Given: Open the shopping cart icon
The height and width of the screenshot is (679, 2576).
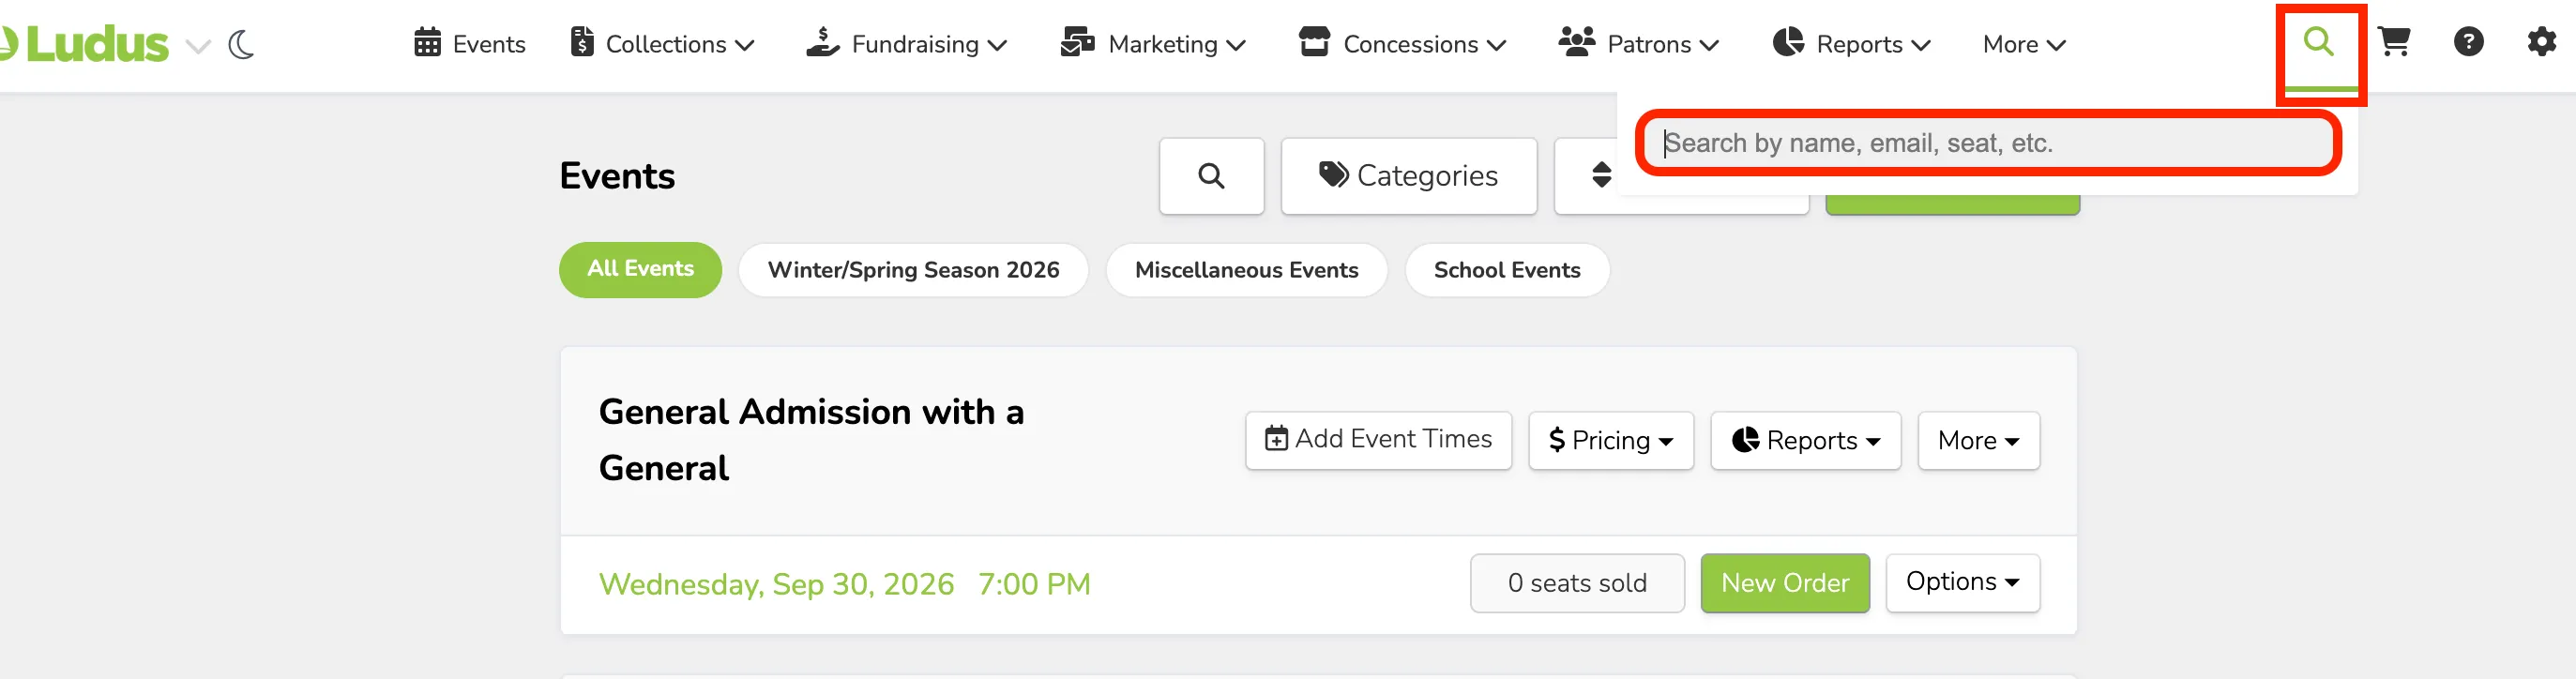Looking at the screenshot, I should [x=2394, y=42].
